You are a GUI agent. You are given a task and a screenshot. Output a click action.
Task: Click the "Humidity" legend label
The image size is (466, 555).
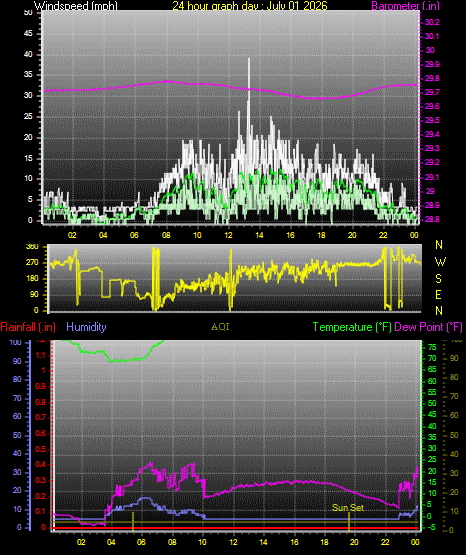pos(86,327)
